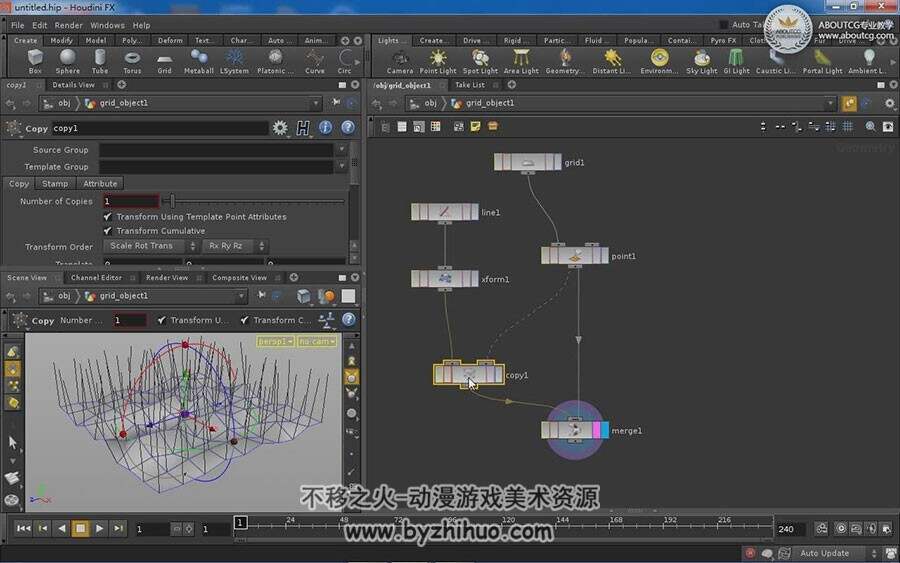
Task: Open Transform Order dropdown
Action: (x=151, y=246)
